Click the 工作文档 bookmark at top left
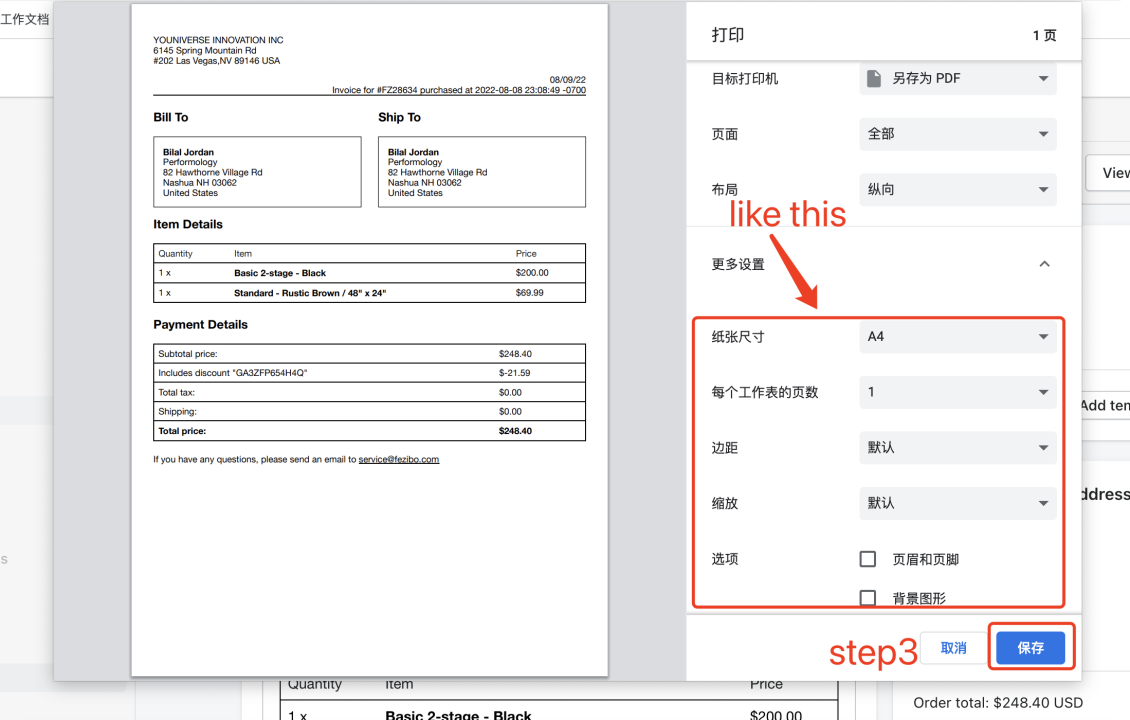 coord(25,19)
